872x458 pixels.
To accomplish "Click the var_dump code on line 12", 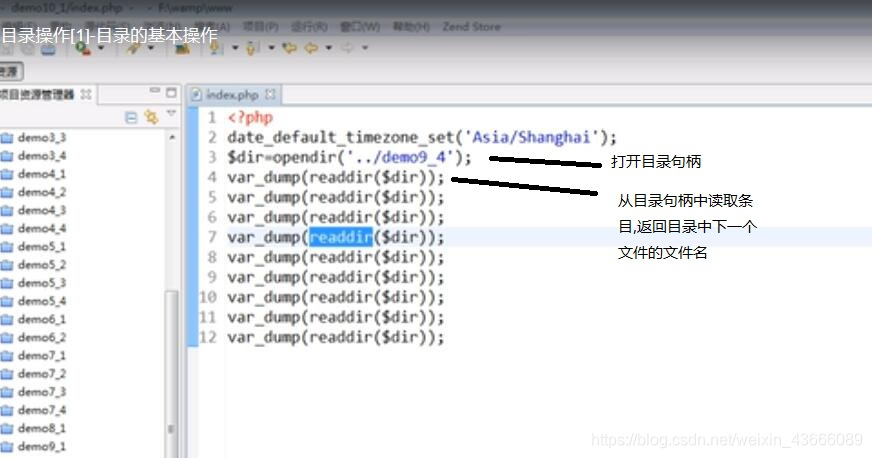I will click(x=335, y=337).
